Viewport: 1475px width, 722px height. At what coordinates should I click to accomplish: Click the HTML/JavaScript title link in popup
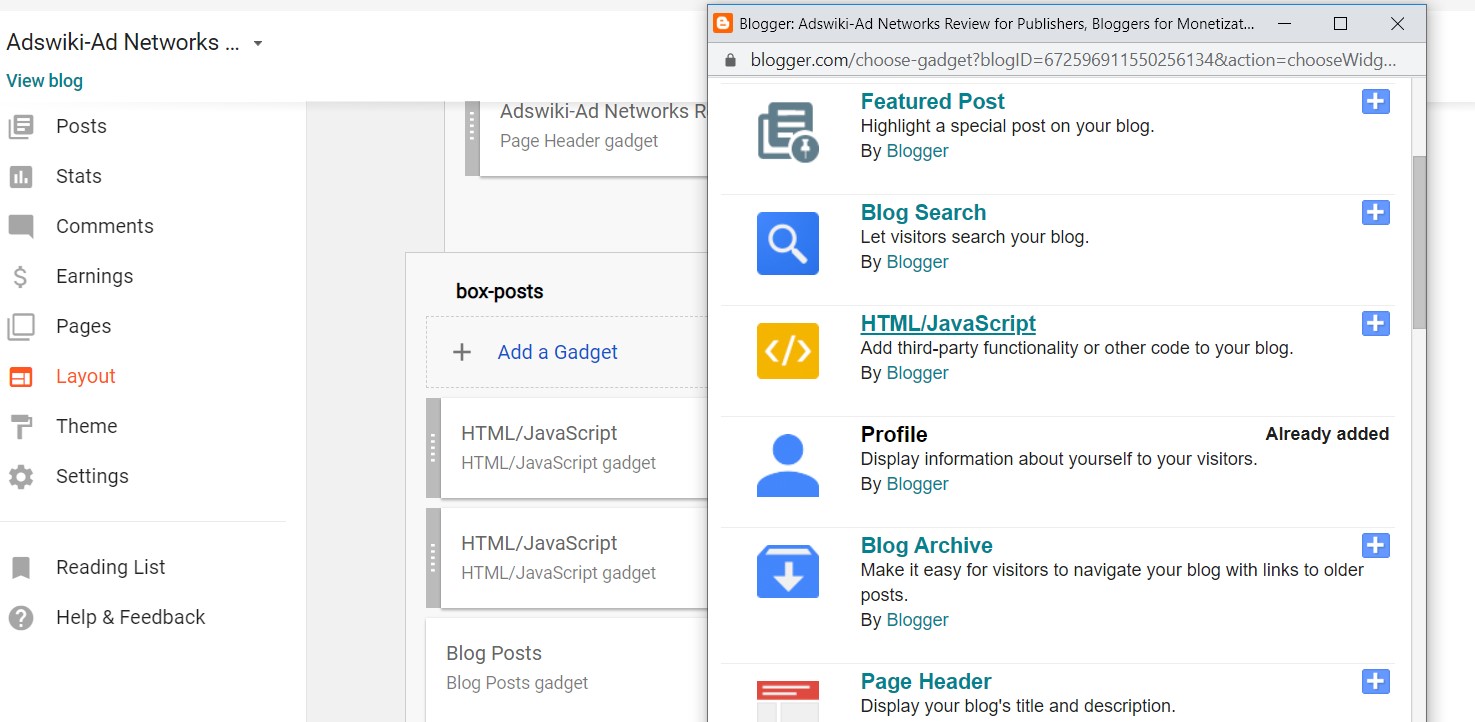click(x=948, y=323)
